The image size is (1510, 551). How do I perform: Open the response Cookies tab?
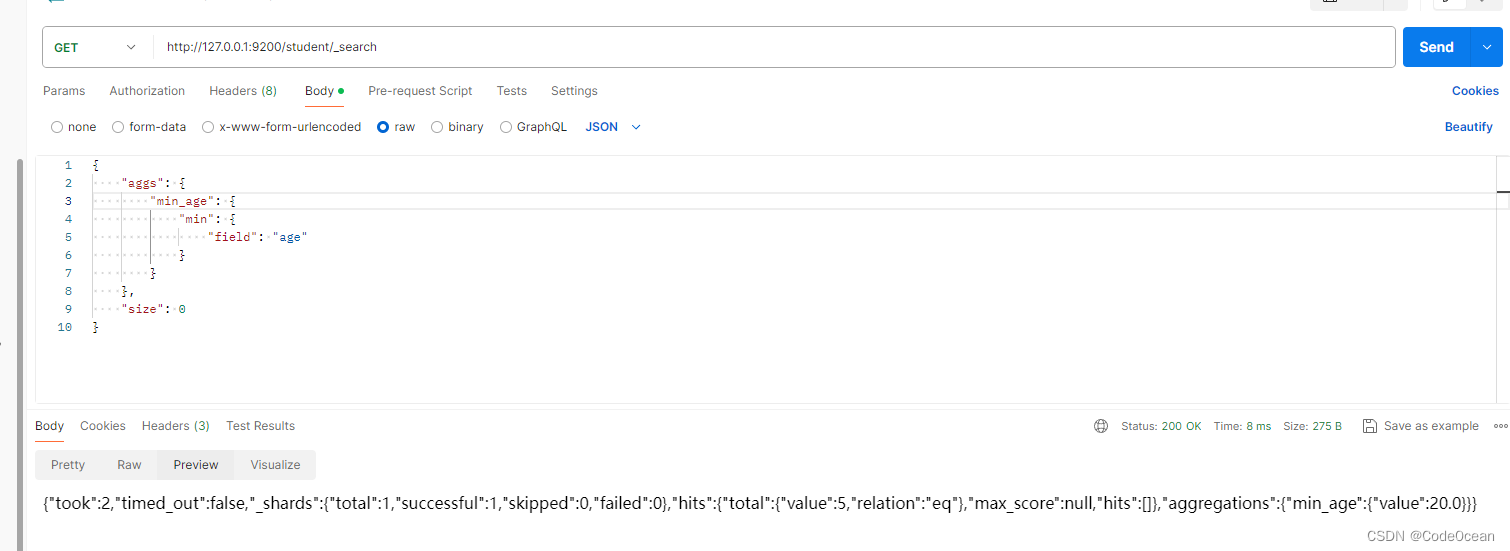point(103,426)
